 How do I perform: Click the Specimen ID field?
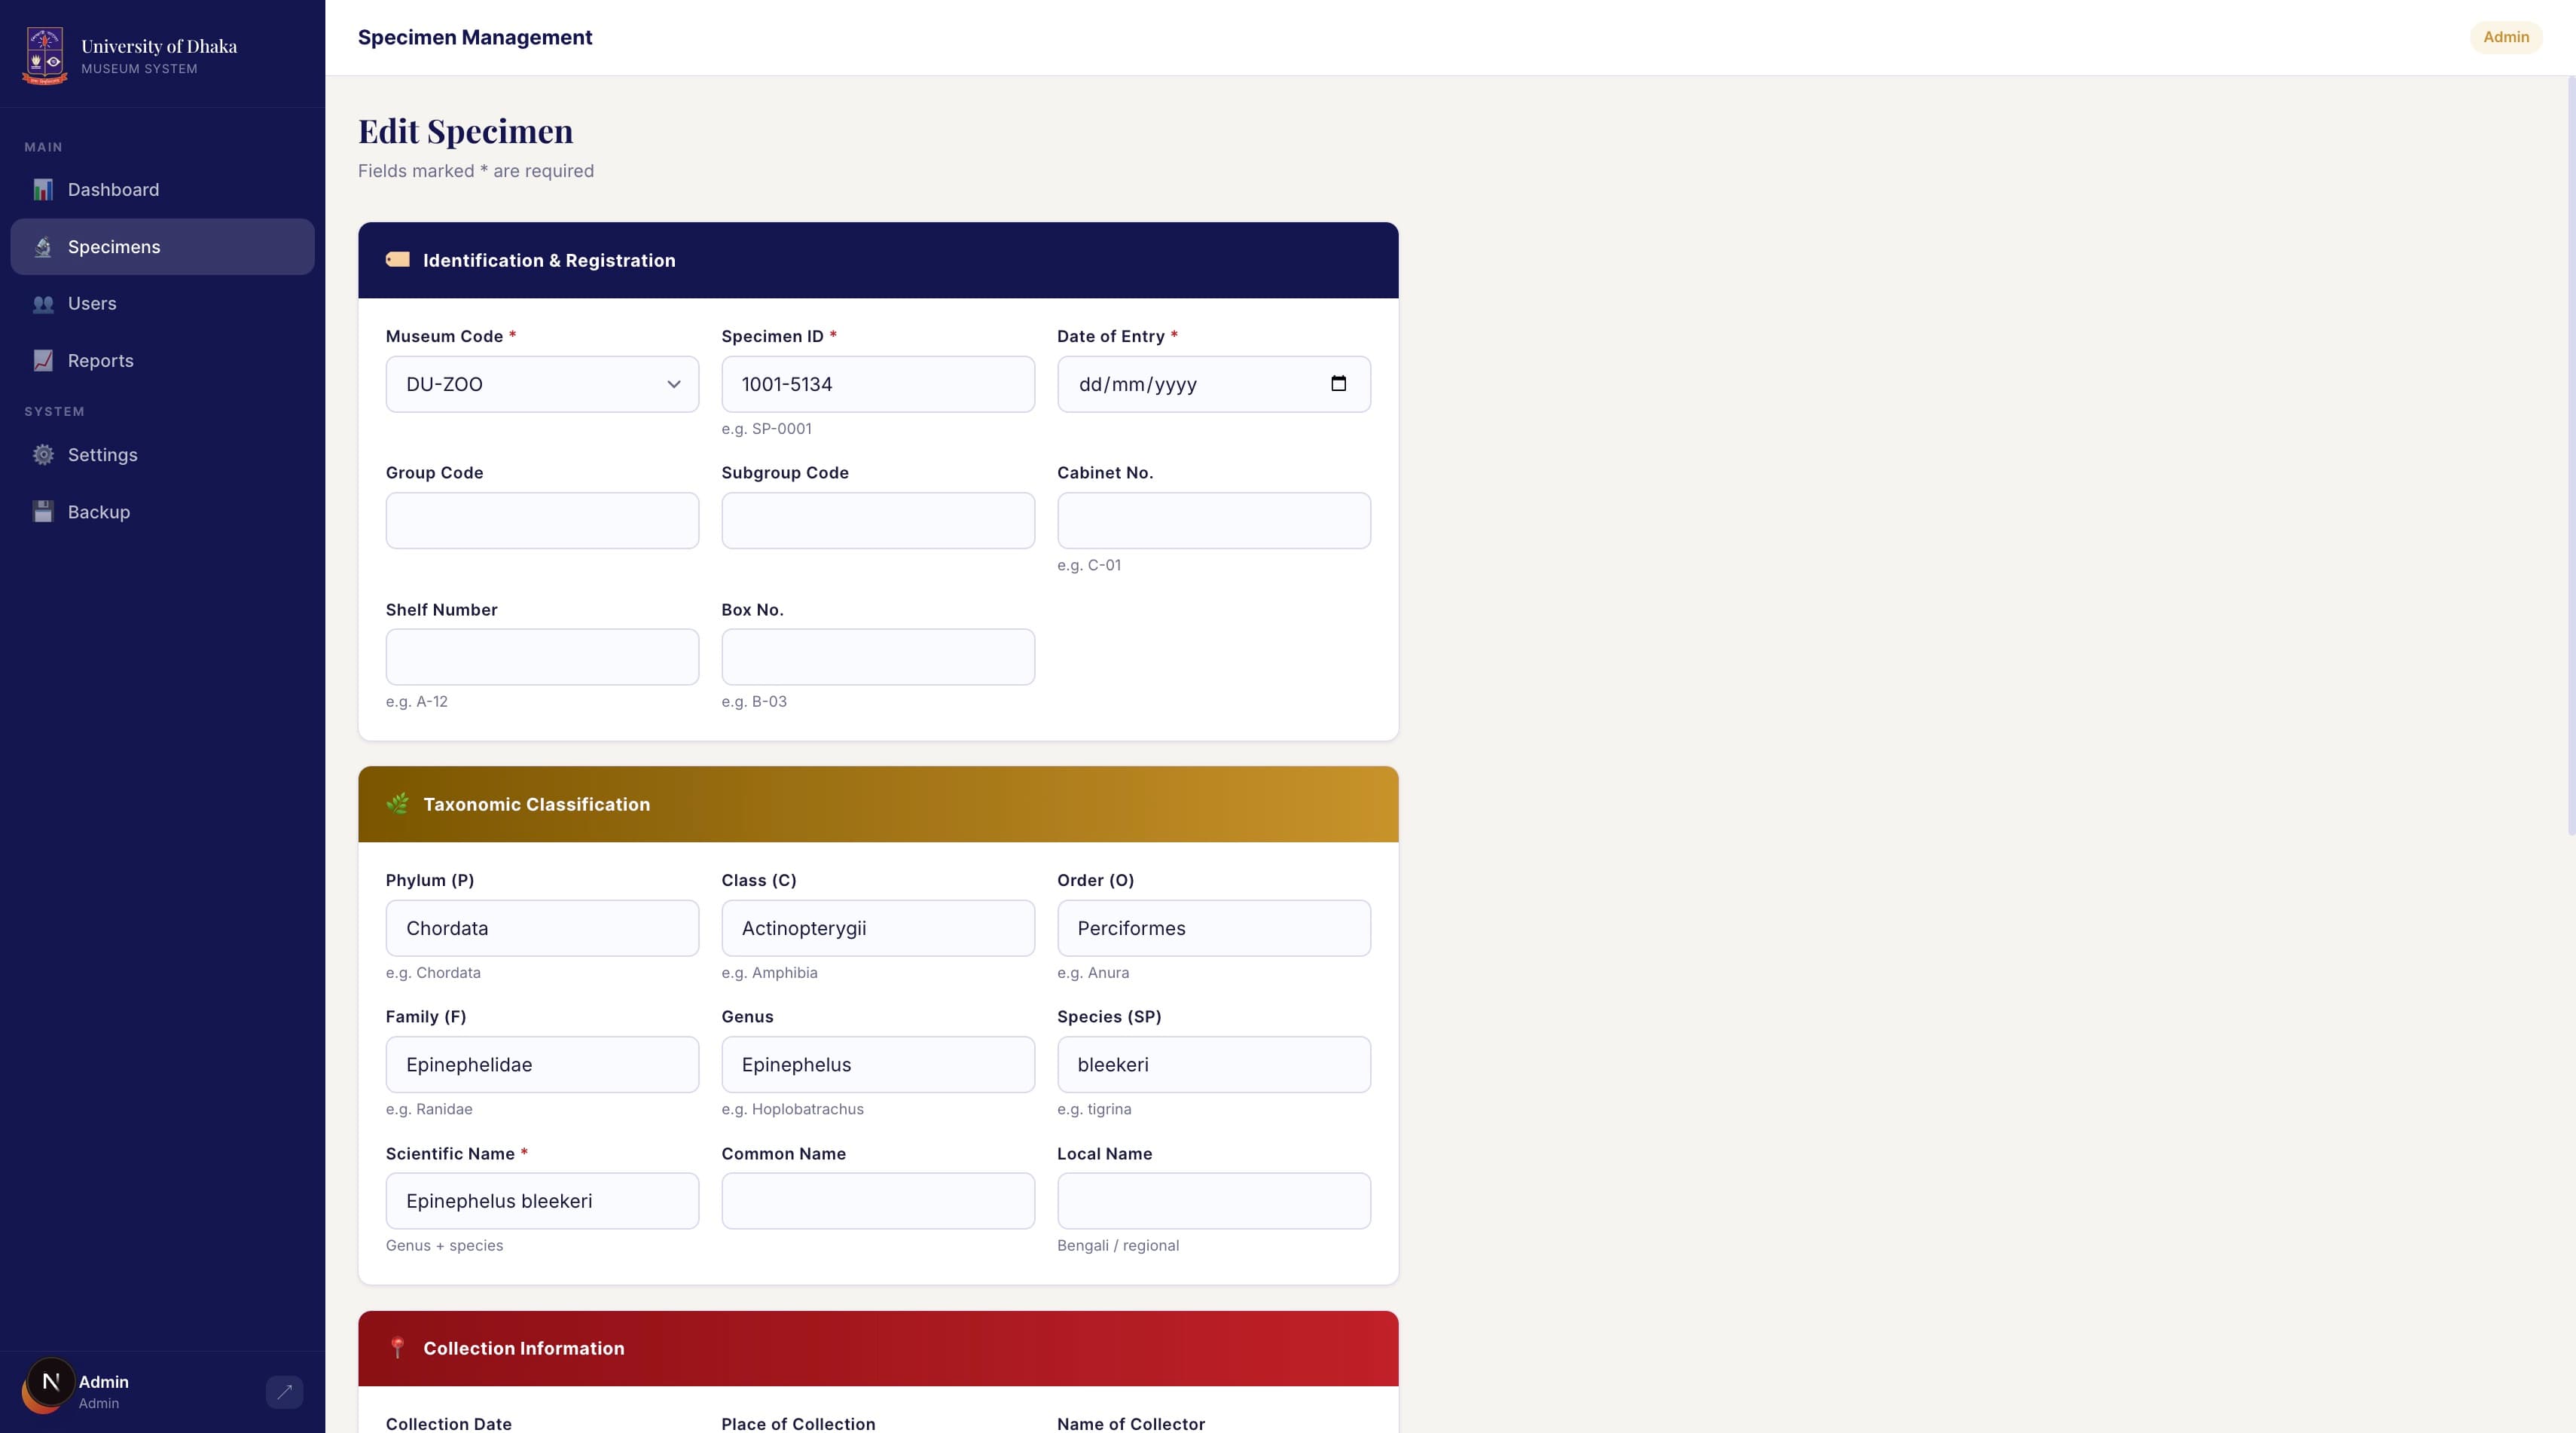(878, 384)
